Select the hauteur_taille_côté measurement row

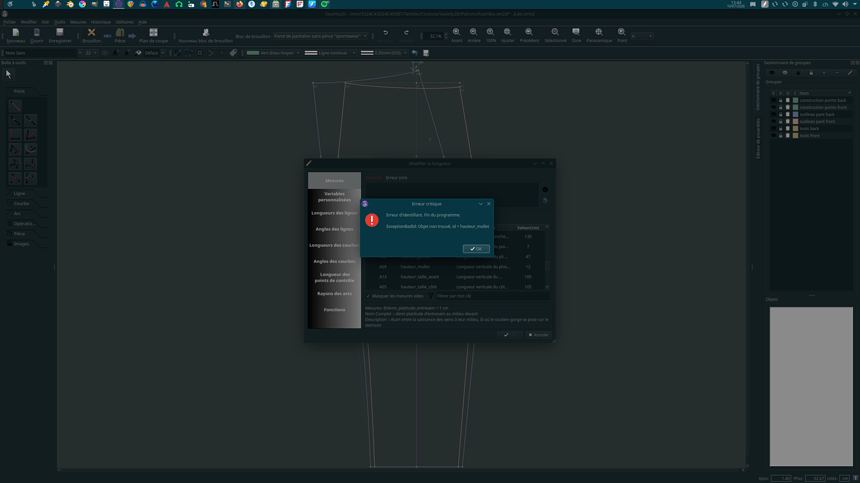[455, 287]
